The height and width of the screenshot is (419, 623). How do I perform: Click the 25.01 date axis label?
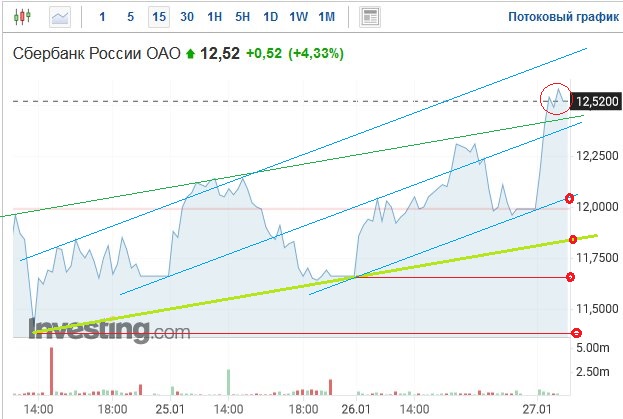(x=170, y=409)
